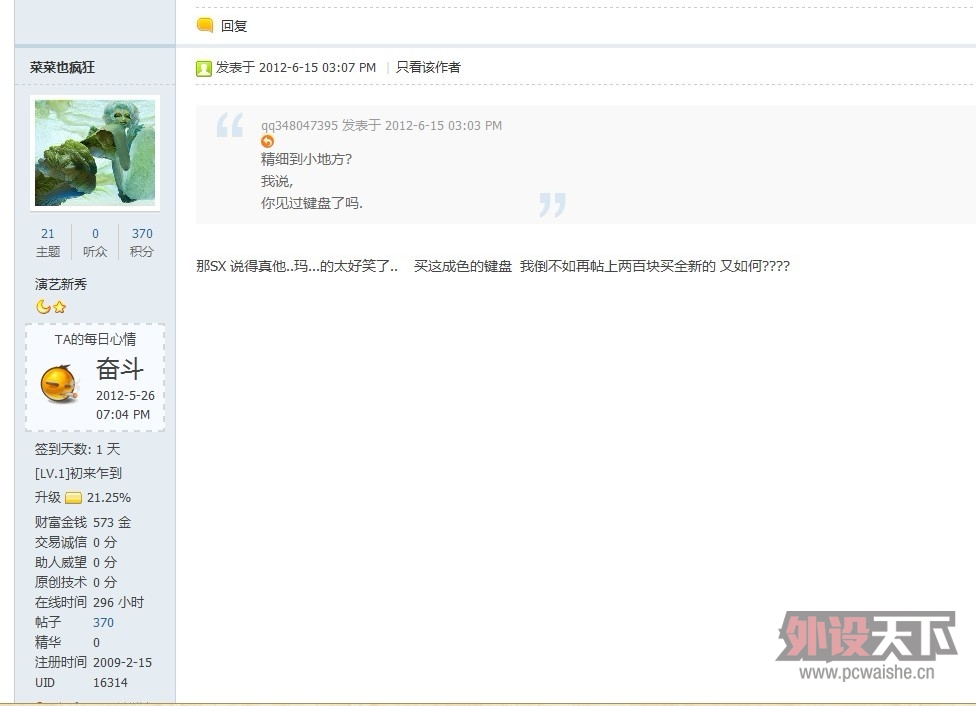Screen dimensions: 976x706
Task: Click the 签到天数: 1 天 text
Action: click(78, 449)
